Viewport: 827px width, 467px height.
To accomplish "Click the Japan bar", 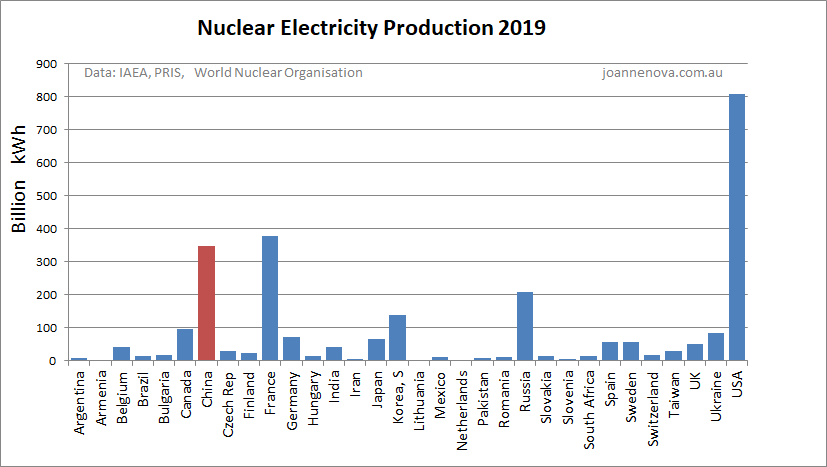I will pos(376,350).
